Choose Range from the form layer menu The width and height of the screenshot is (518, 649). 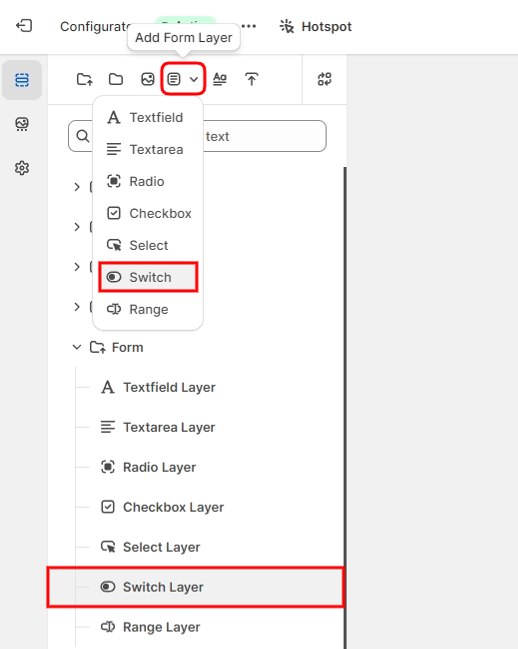point(148,309)
